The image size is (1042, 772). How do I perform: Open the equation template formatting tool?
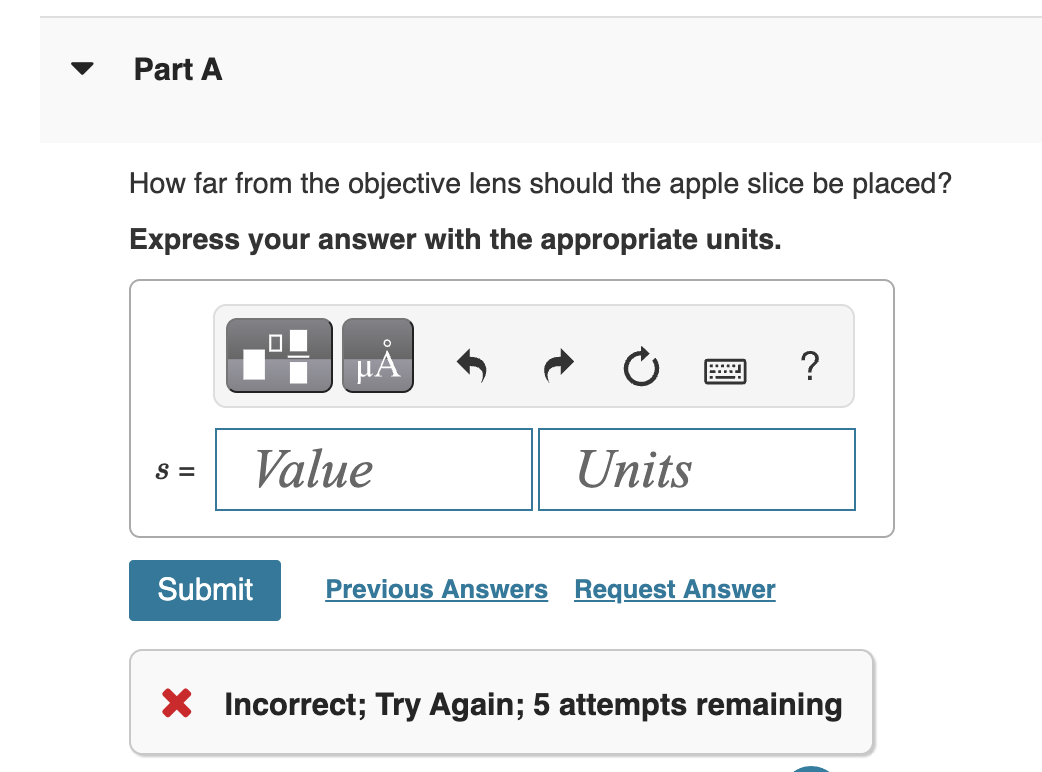(x=278, y=354)
